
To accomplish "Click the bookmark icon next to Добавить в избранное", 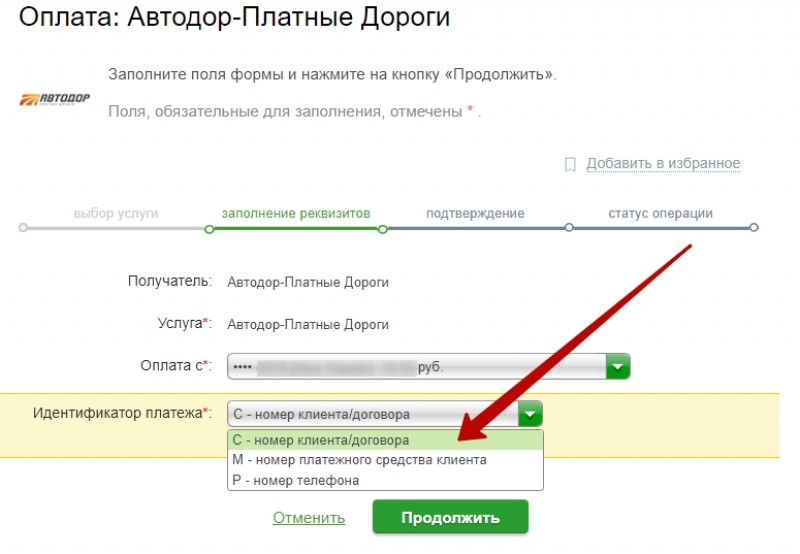I will tap(570, 164).
